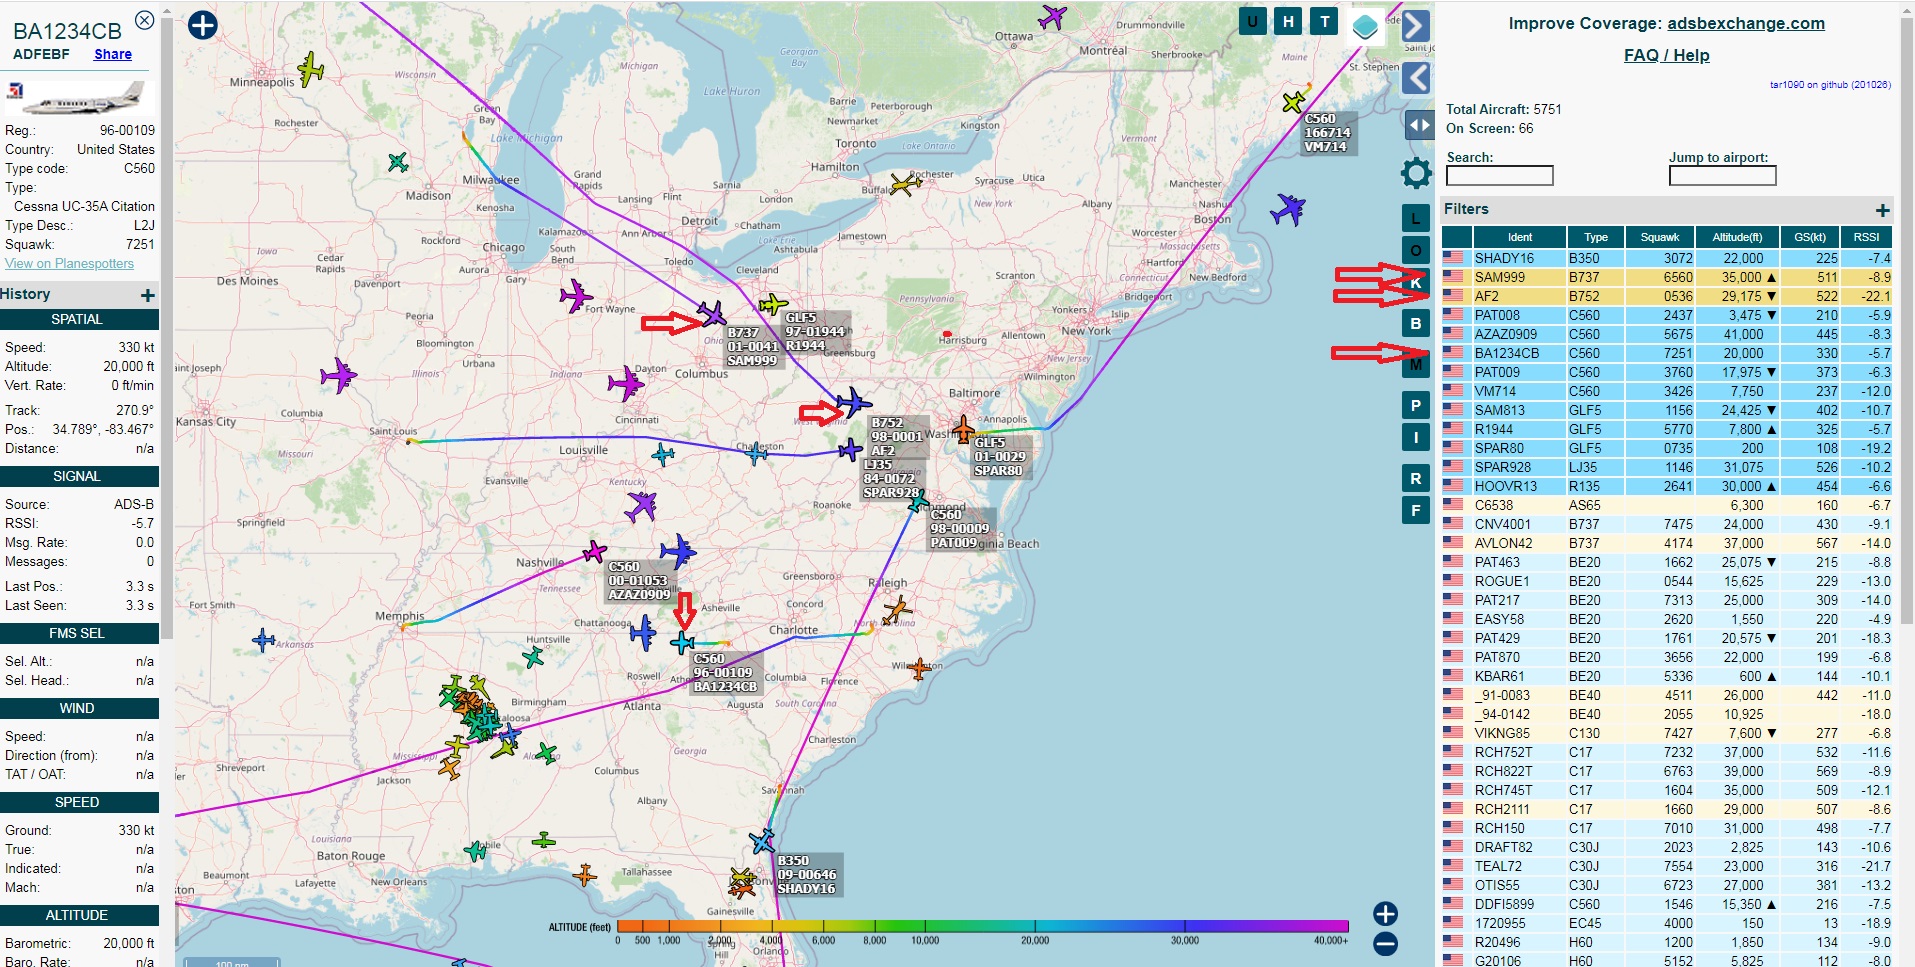Select the TEAL72 row in aircraft table
This screenshot has height=967, width=1915.
click(x=1666, y=866)
